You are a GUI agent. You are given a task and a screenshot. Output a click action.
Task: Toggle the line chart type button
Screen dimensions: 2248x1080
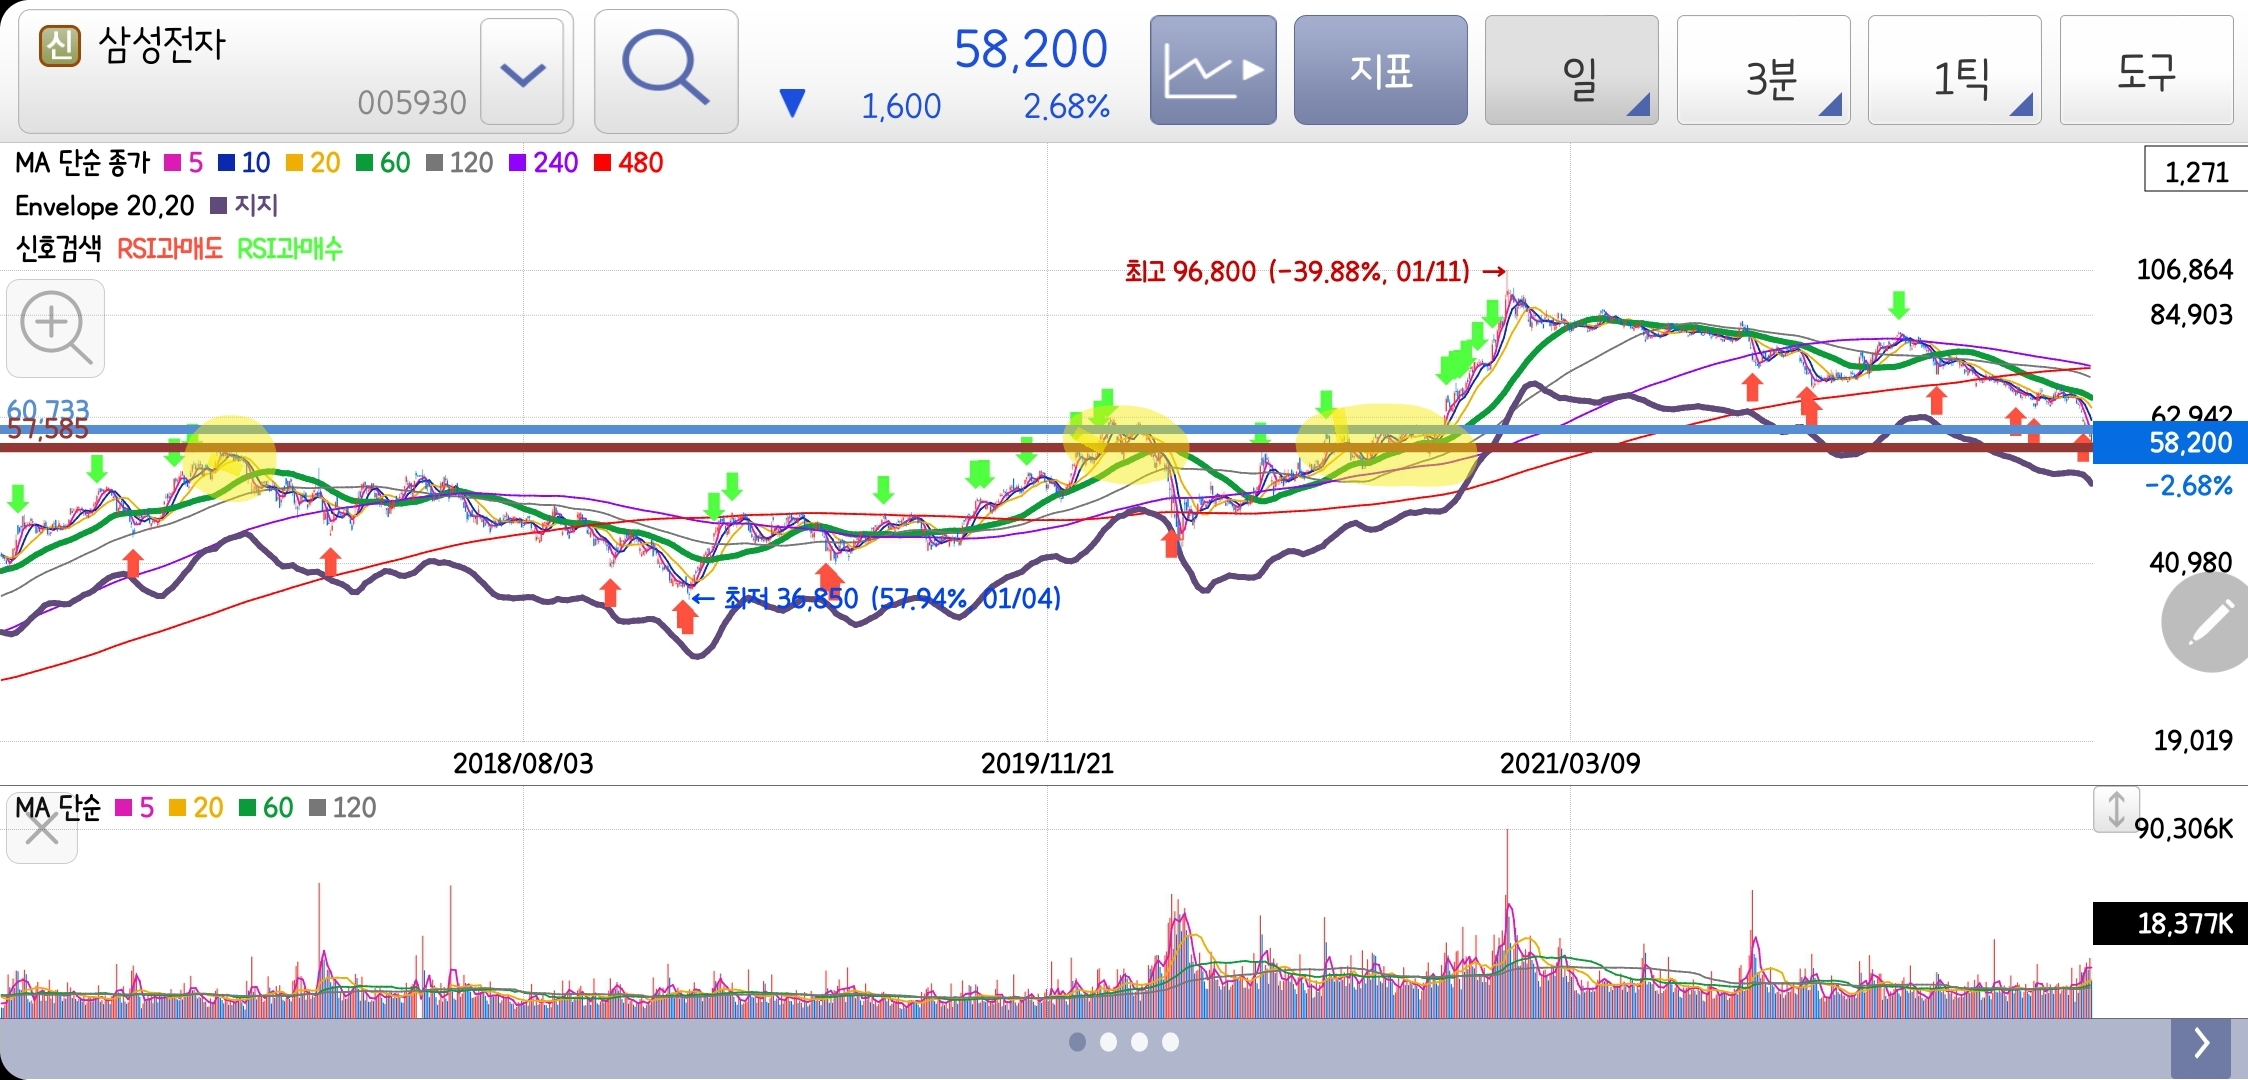[1213, 70]
